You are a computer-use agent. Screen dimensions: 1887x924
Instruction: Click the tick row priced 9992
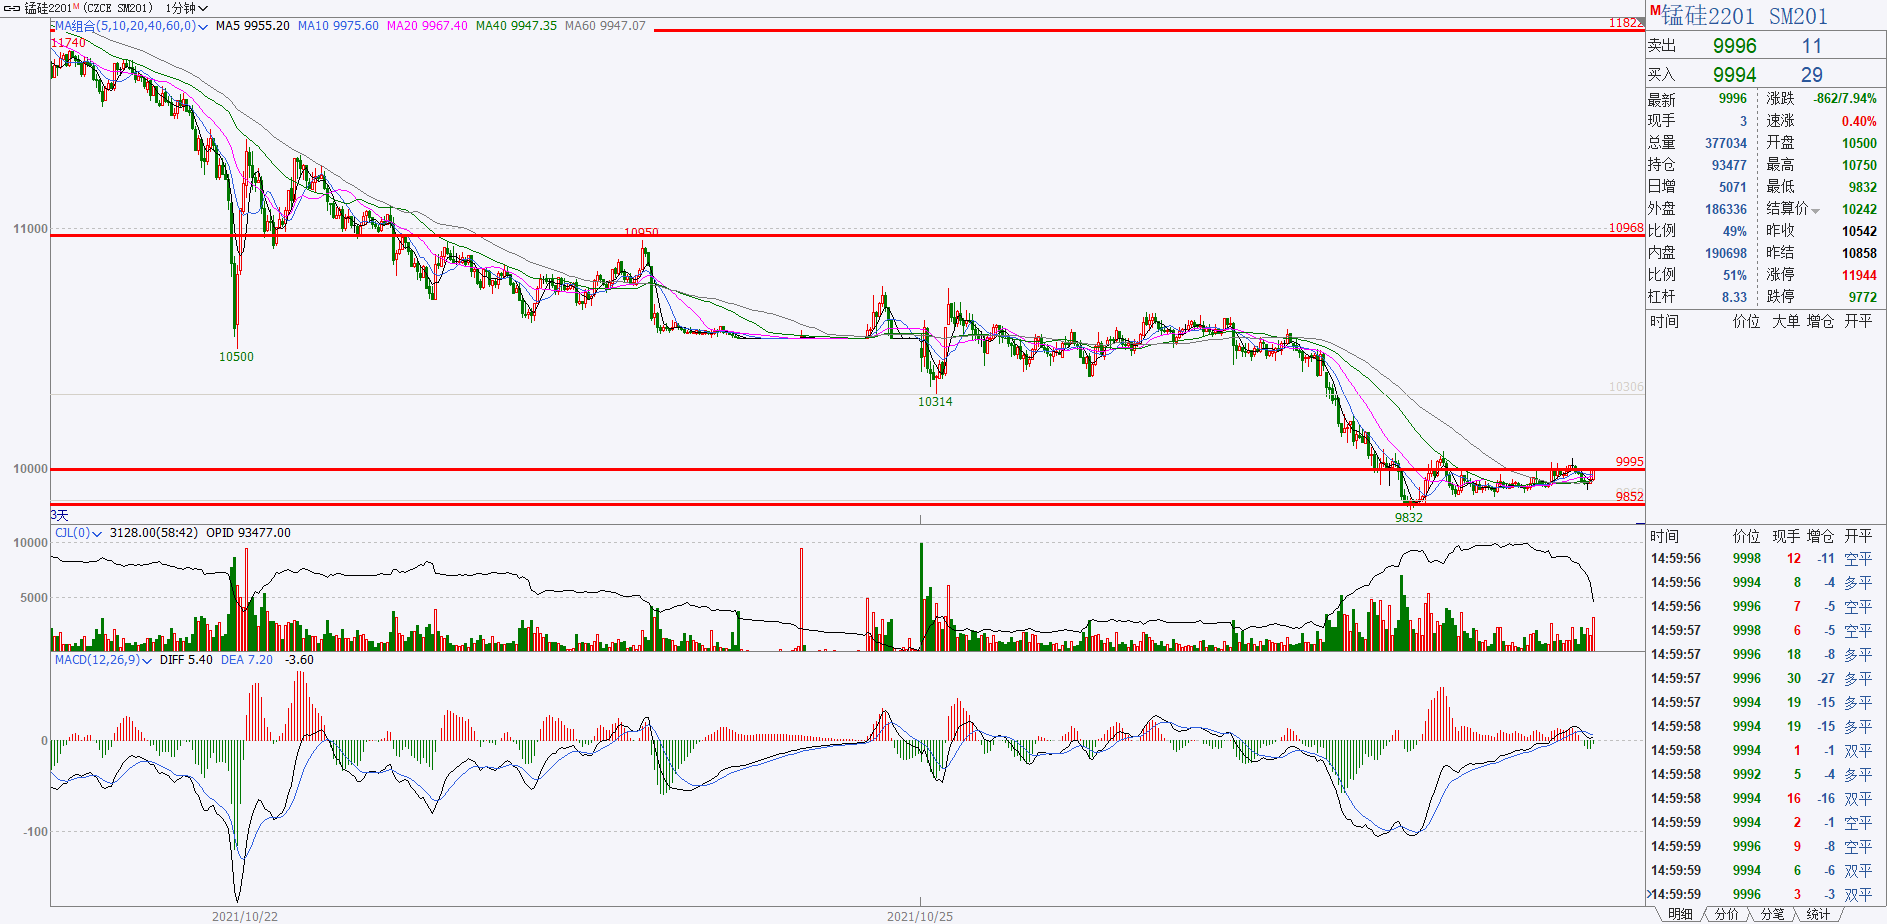tap(1765, 774)
